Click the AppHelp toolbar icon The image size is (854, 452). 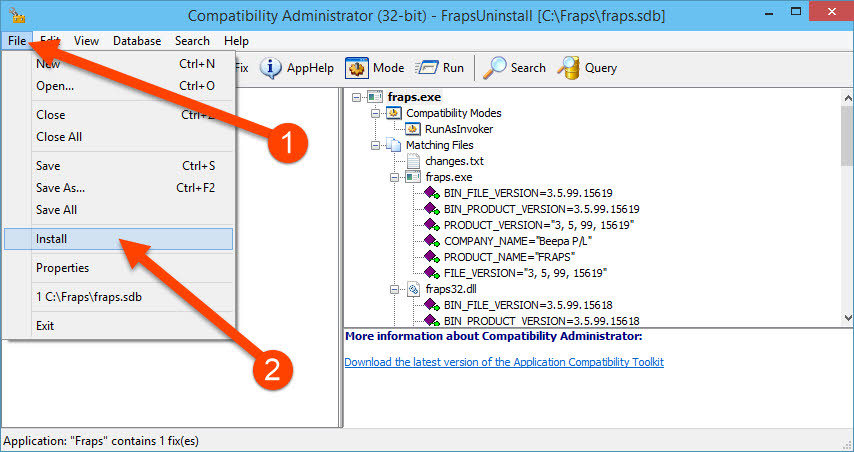(x=270, y=68)
